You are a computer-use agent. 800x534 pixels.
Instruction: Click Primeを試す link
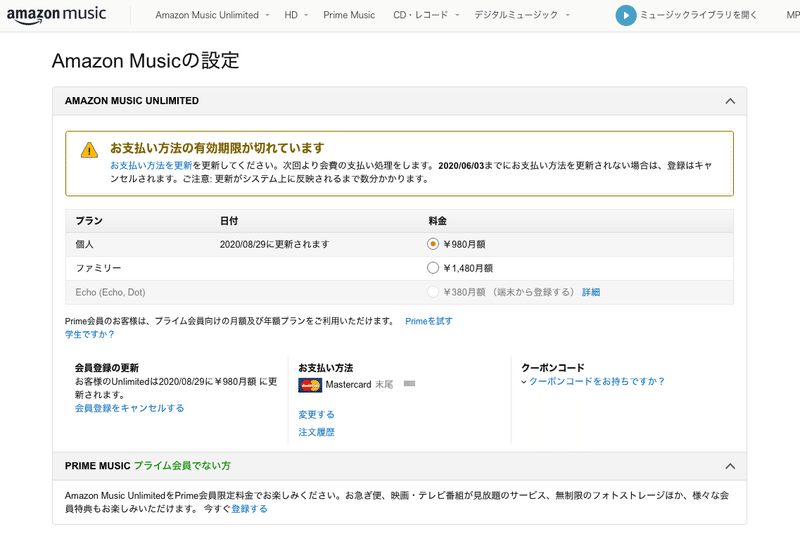coord(429,321)
